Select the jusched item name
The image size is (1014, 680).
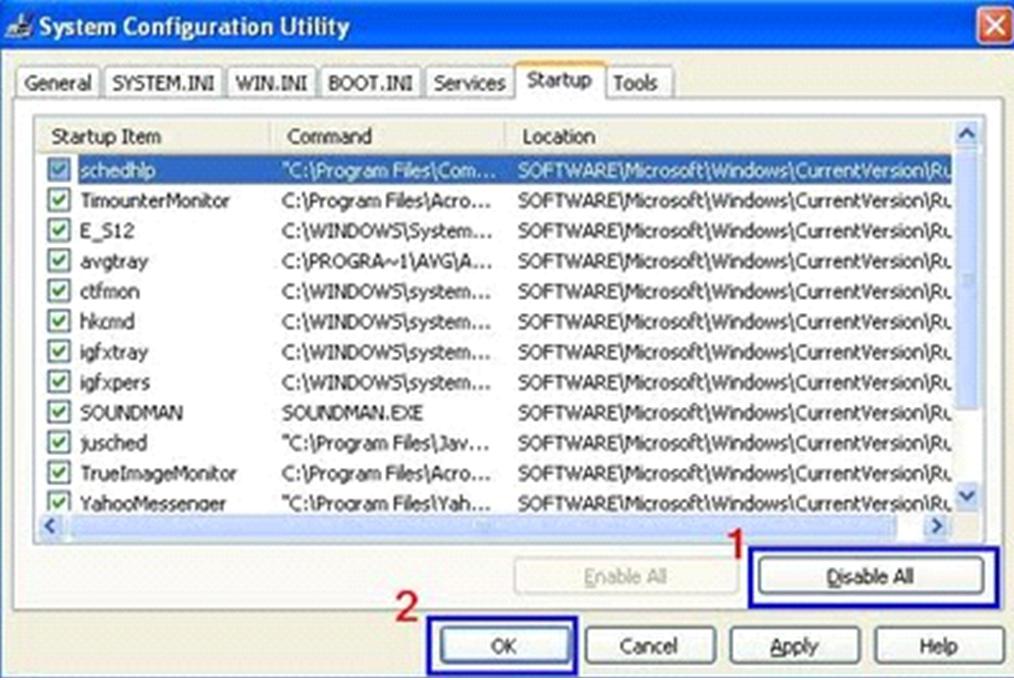[113, 443]
